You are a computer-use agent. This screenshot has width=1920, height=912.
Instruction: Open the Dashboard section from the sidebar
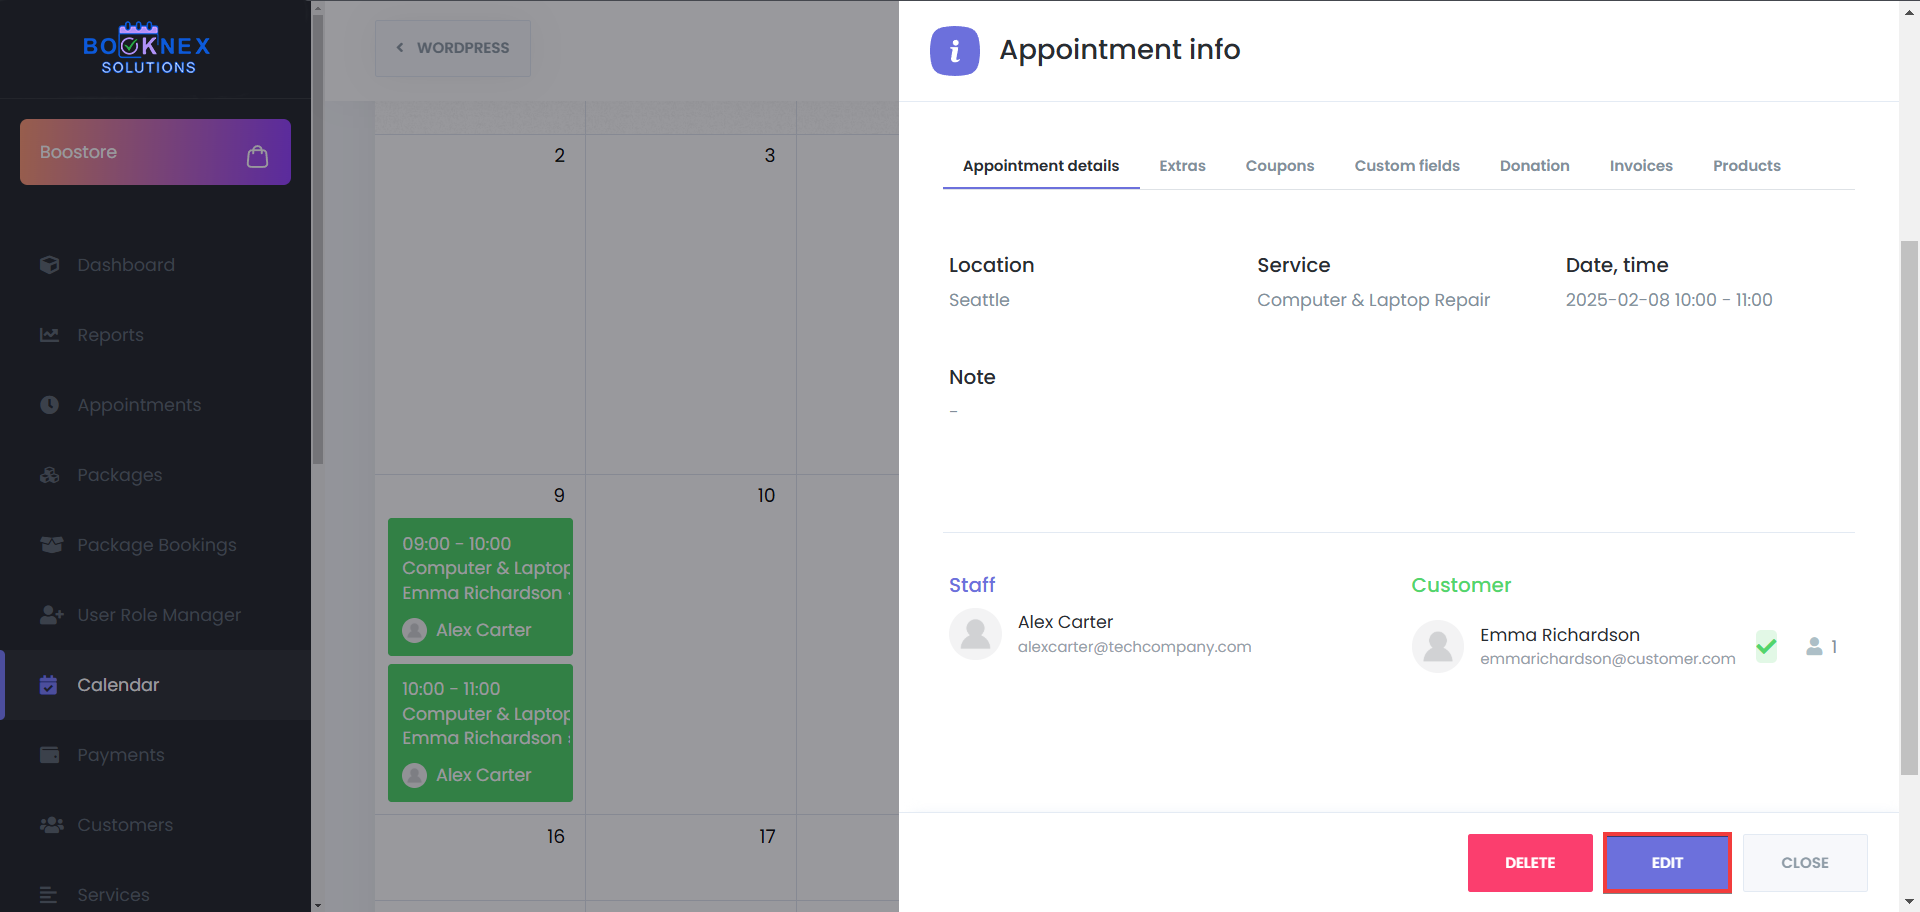coord(50,264)
